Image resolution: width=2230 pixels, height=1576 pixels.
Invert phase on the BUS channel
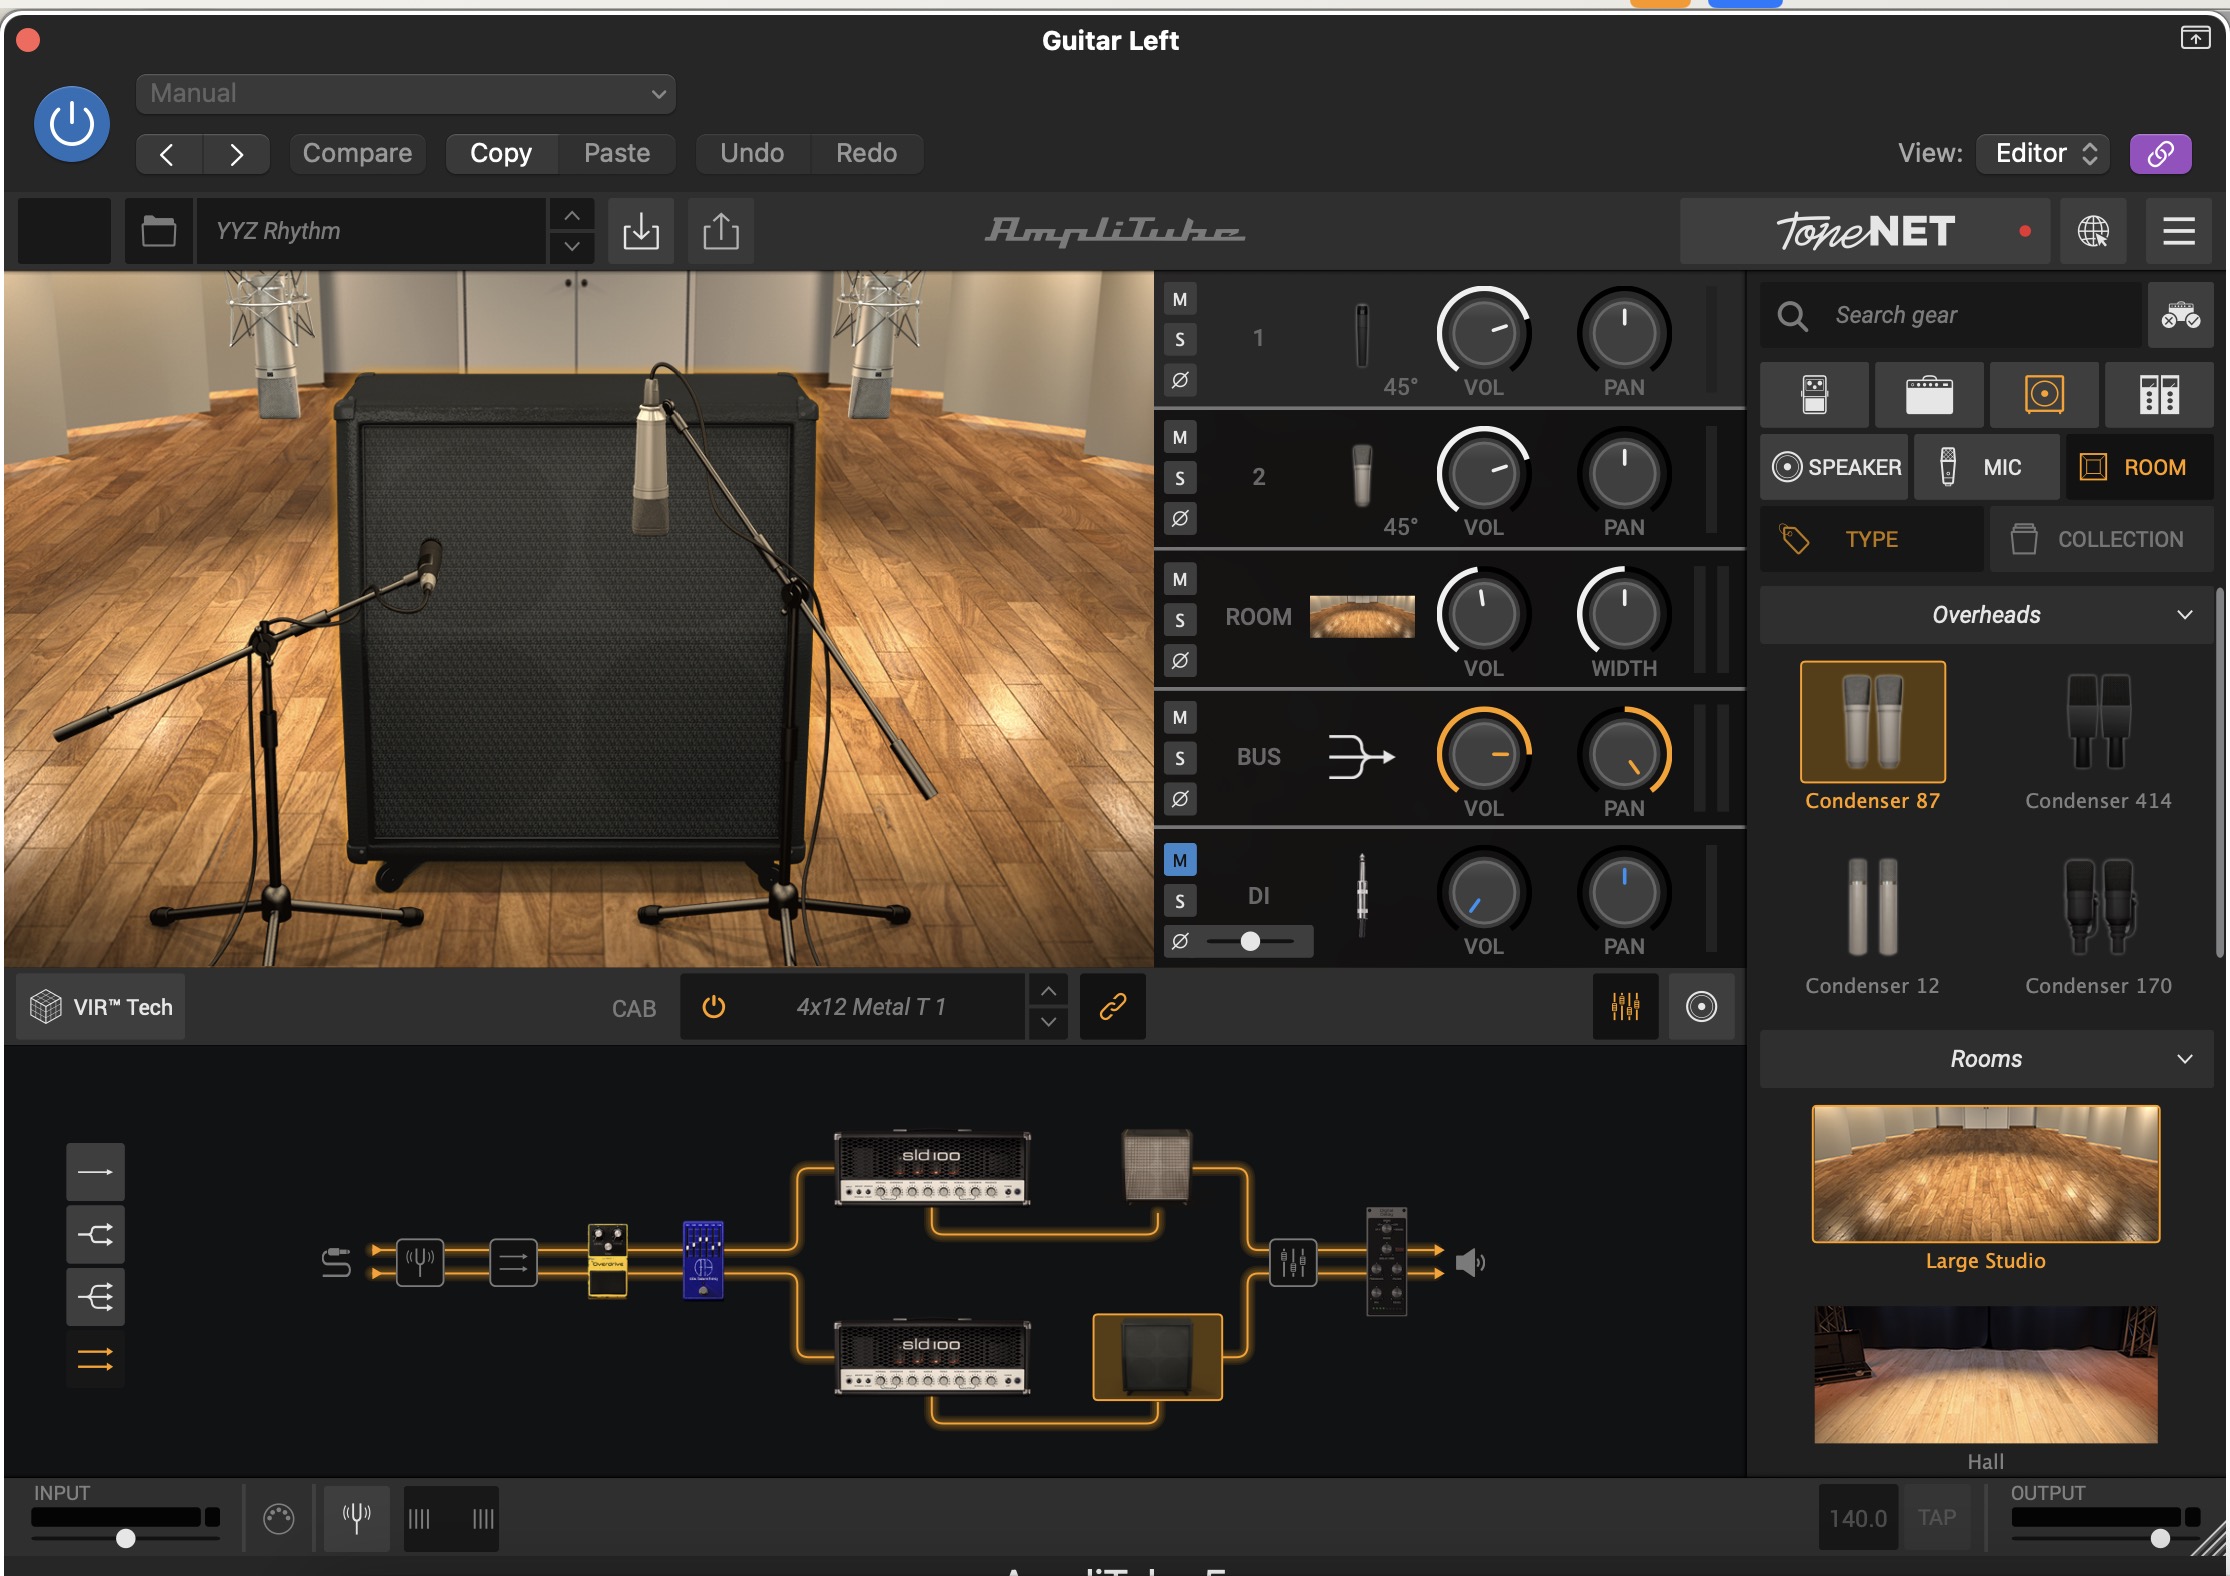(1180, 799)
